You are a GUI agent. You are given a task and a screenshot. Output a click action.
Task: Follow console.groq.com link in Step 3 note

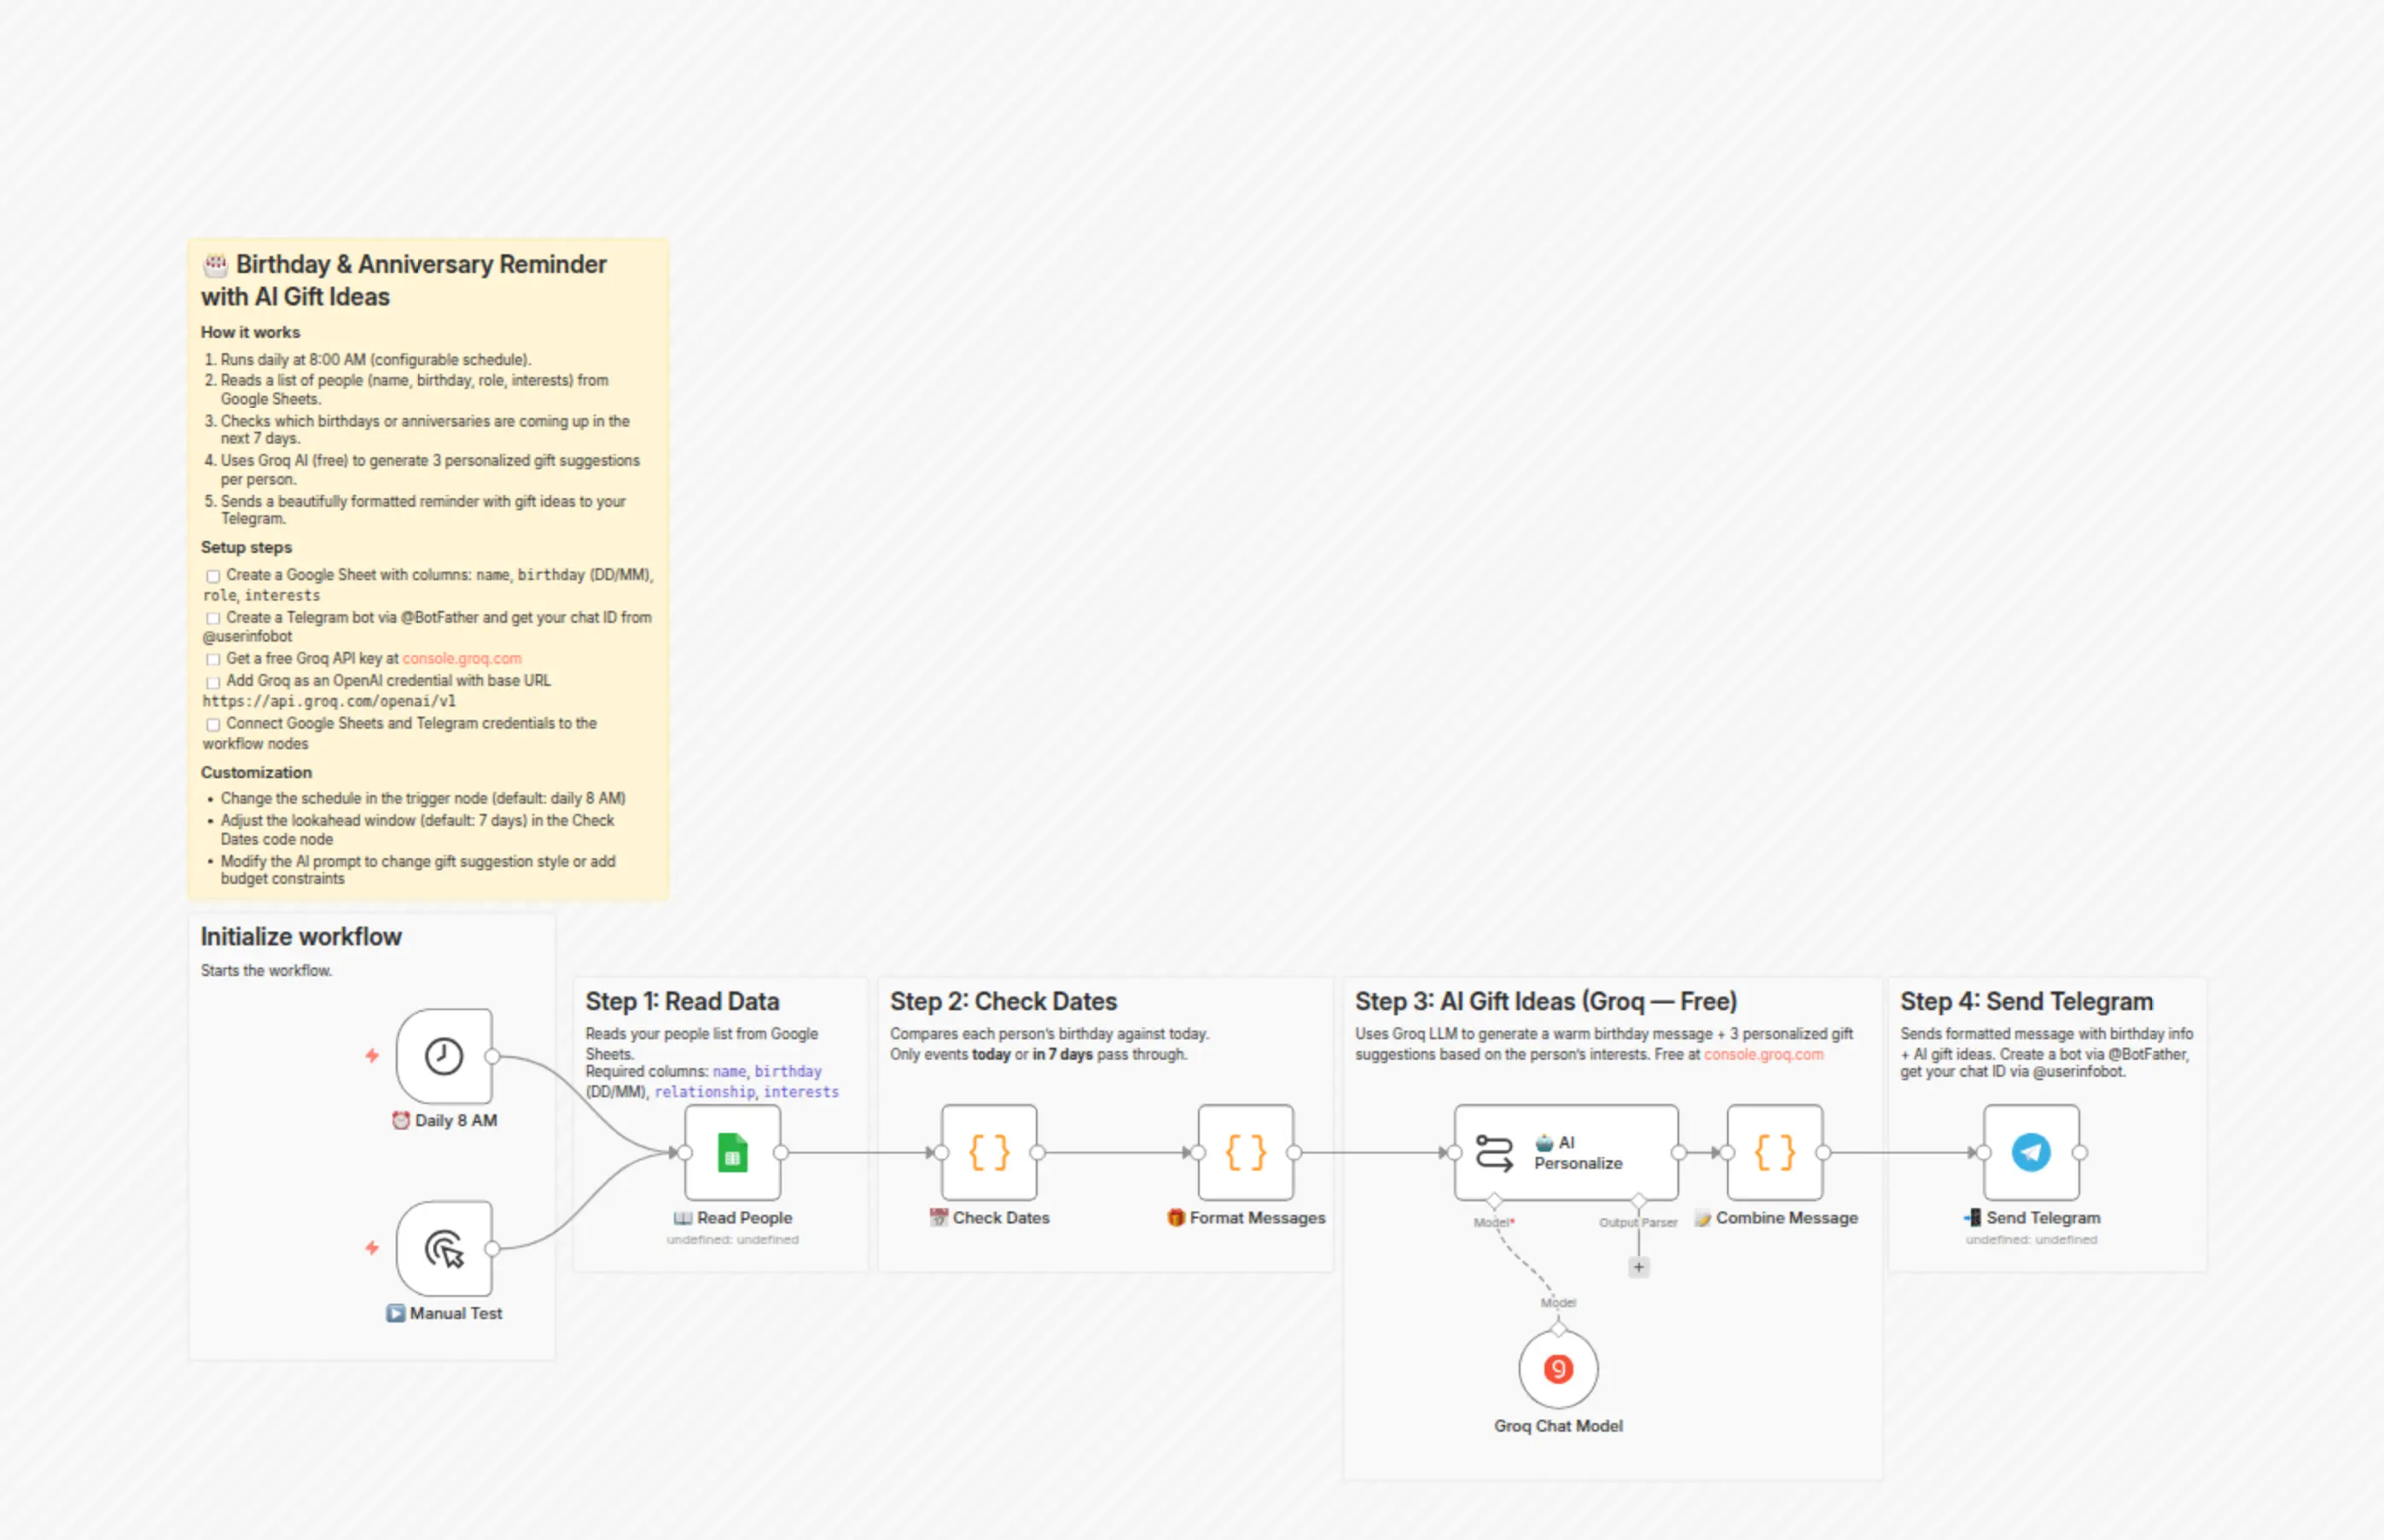[x=1764, y=1055]
